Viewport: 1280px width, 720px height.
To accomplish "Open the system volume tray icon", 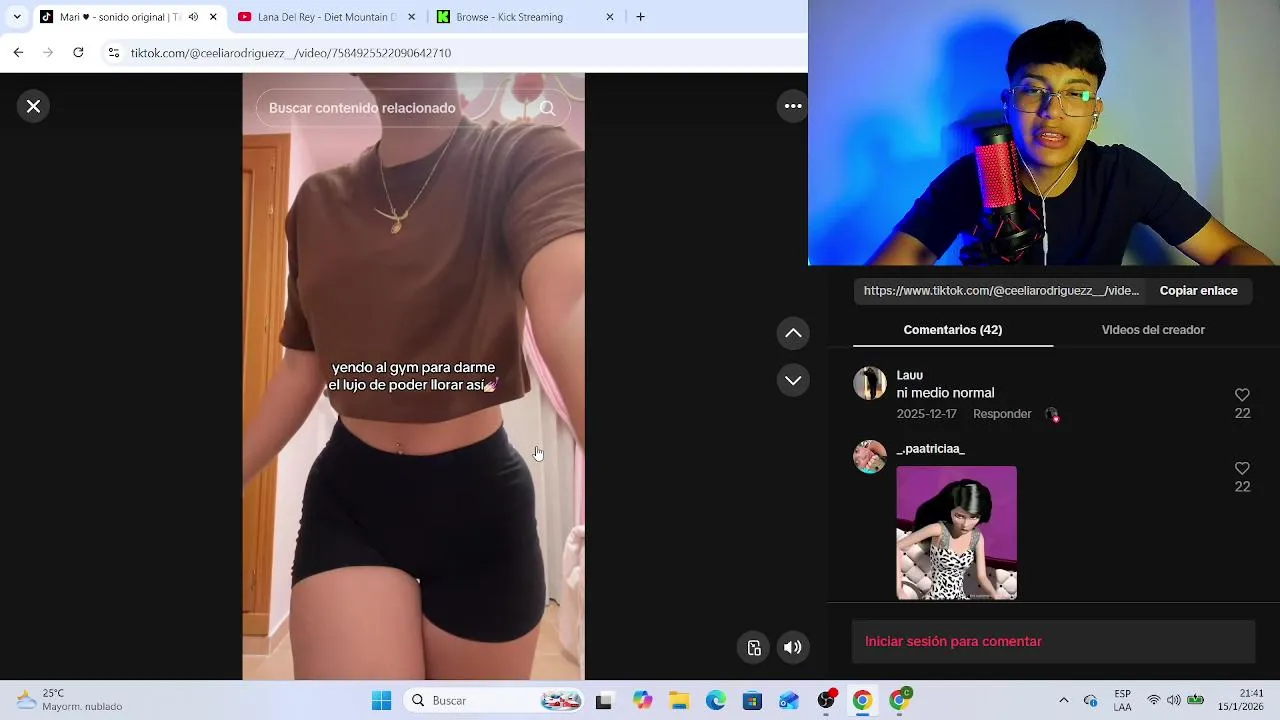I will click(x=1173, y=700).
